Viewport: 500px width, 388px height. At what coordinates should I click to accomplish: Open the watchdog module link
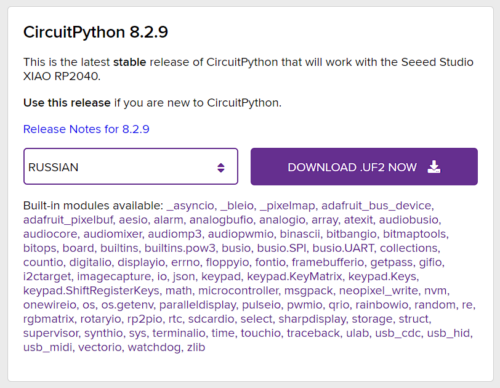pyautogui.click(x=154, y=347)
